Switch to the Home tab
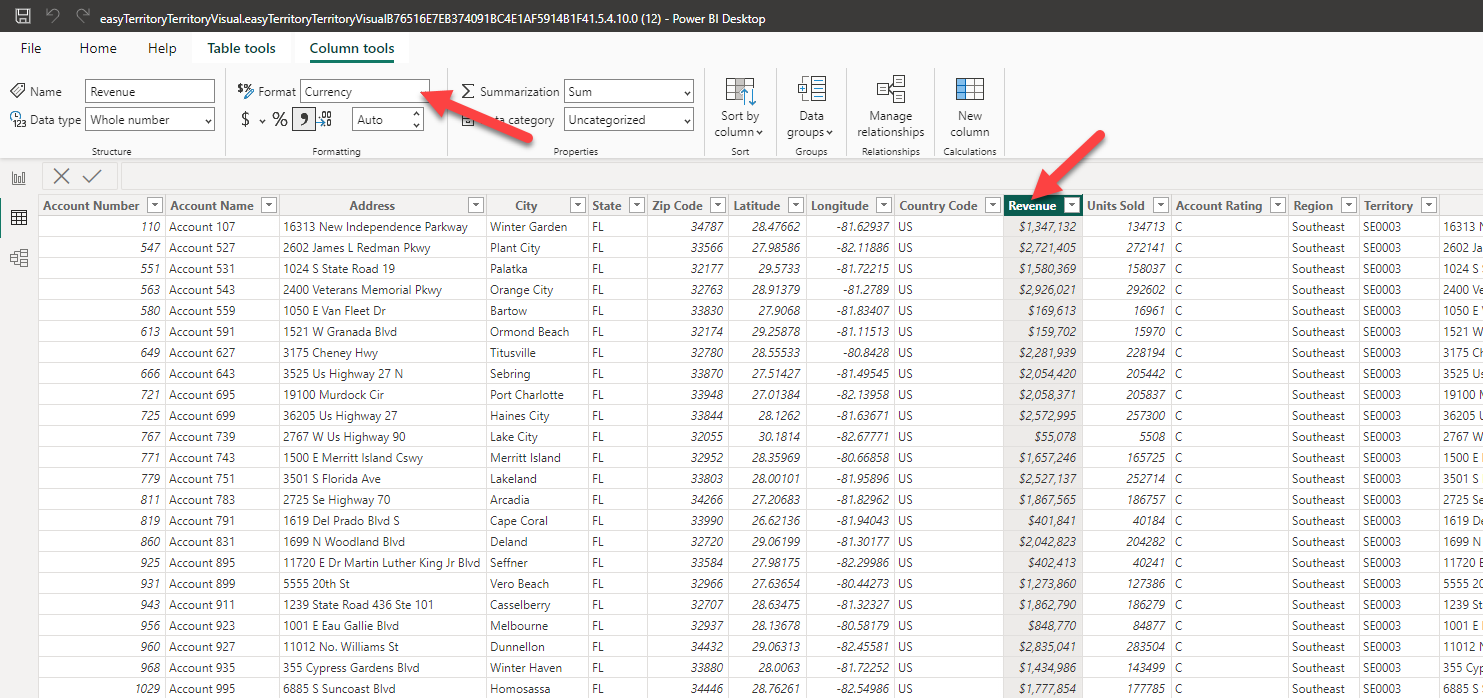The image size is (1483, 698). coord(97,48)
